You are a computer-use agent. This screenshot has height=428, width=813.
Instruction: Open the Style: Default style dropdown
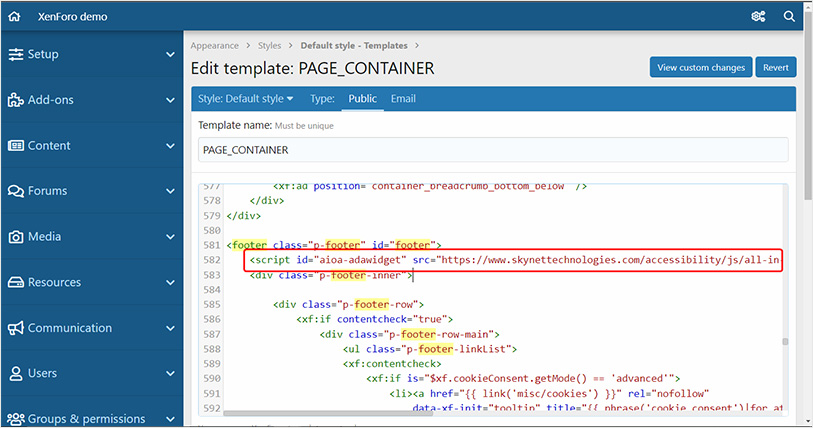click(246, 99)
